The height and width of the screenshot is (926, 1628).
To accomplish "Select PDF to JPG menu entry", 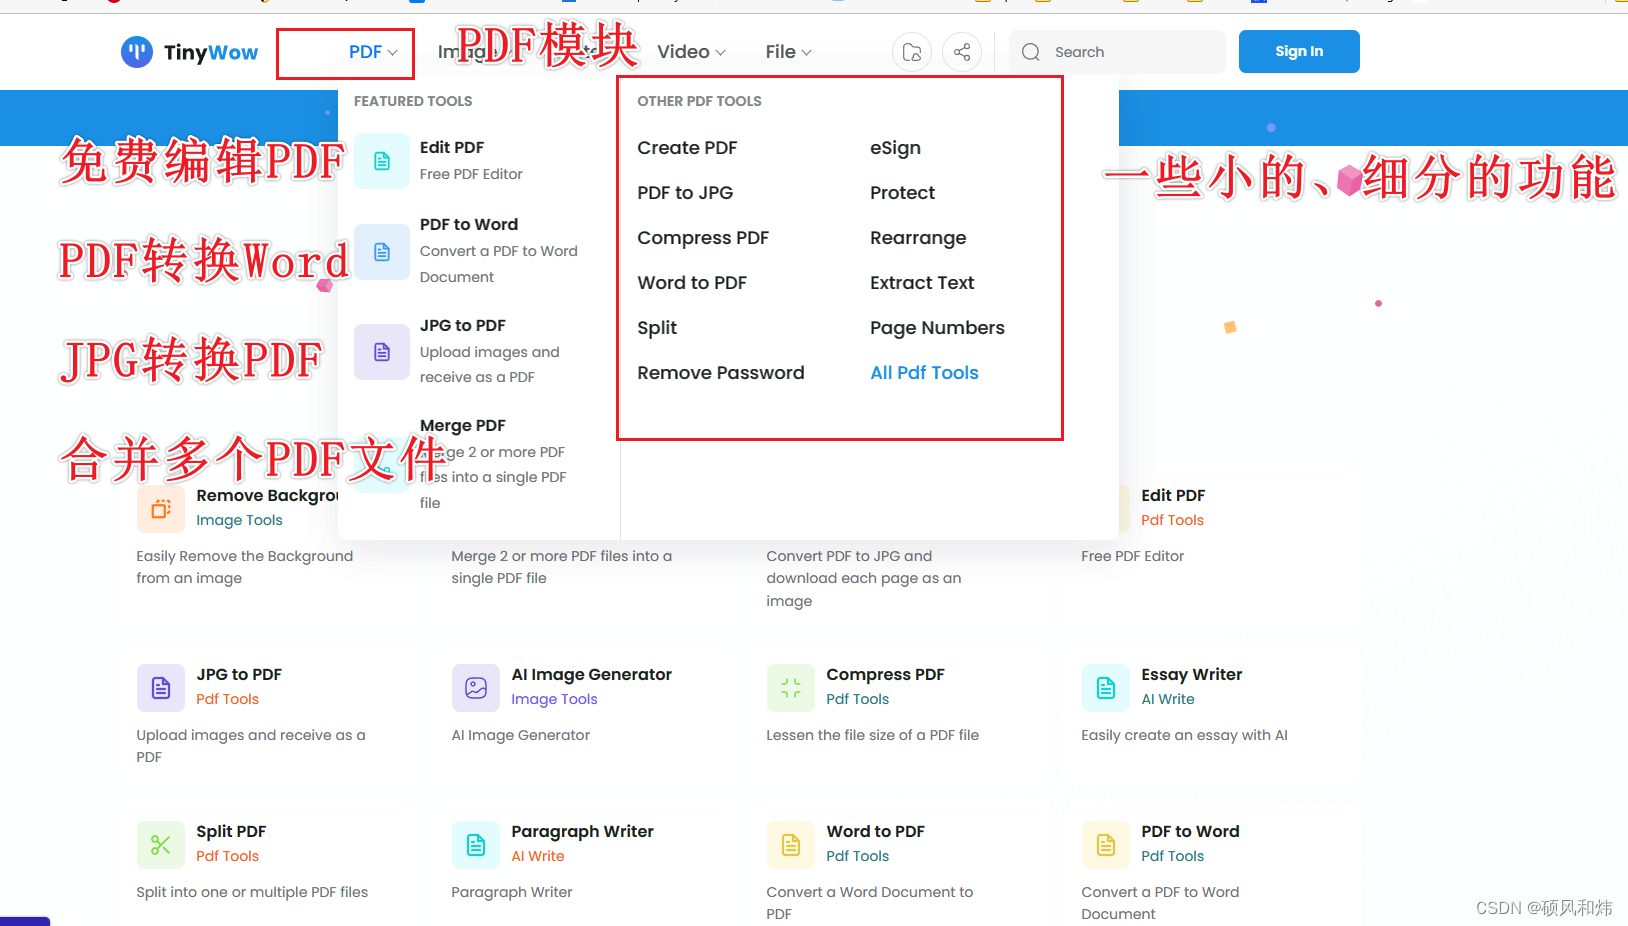I will (x=685, y=193).
